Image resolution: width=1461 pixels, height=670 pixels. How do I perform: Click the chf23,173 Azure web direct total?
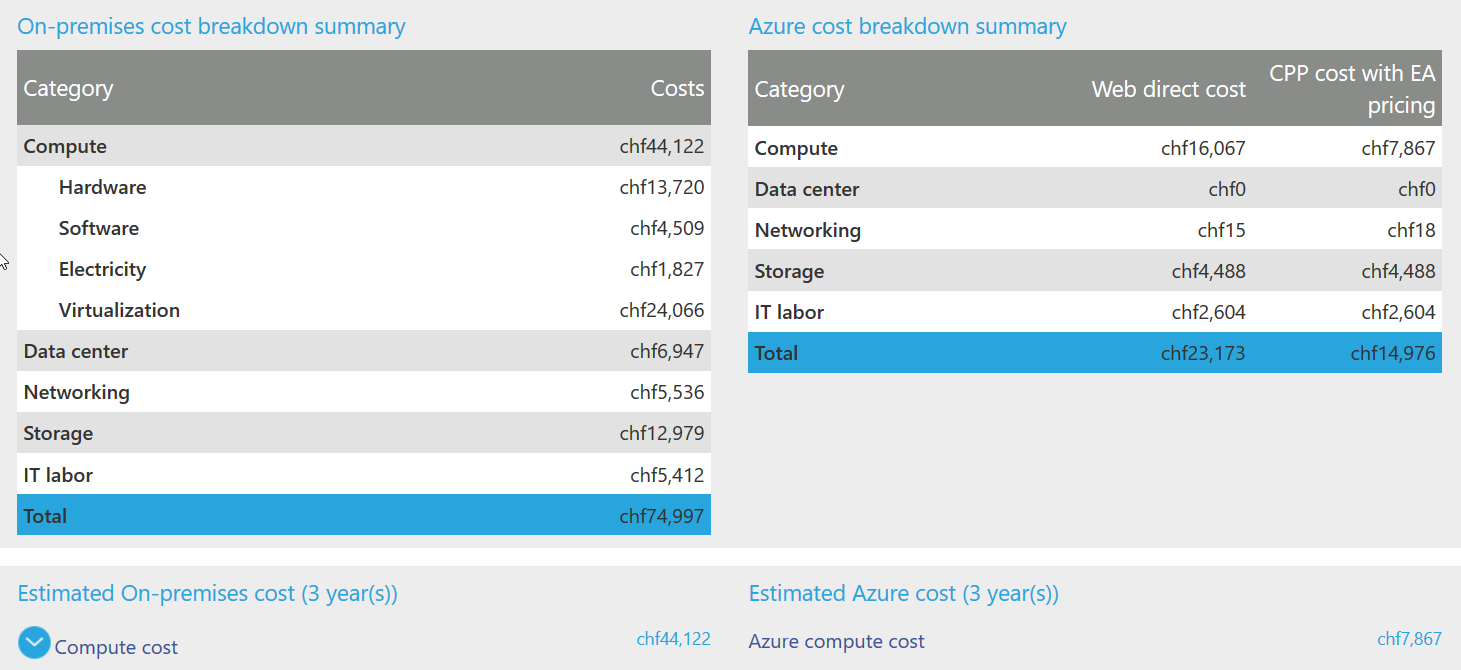(x=1203, y=353)
